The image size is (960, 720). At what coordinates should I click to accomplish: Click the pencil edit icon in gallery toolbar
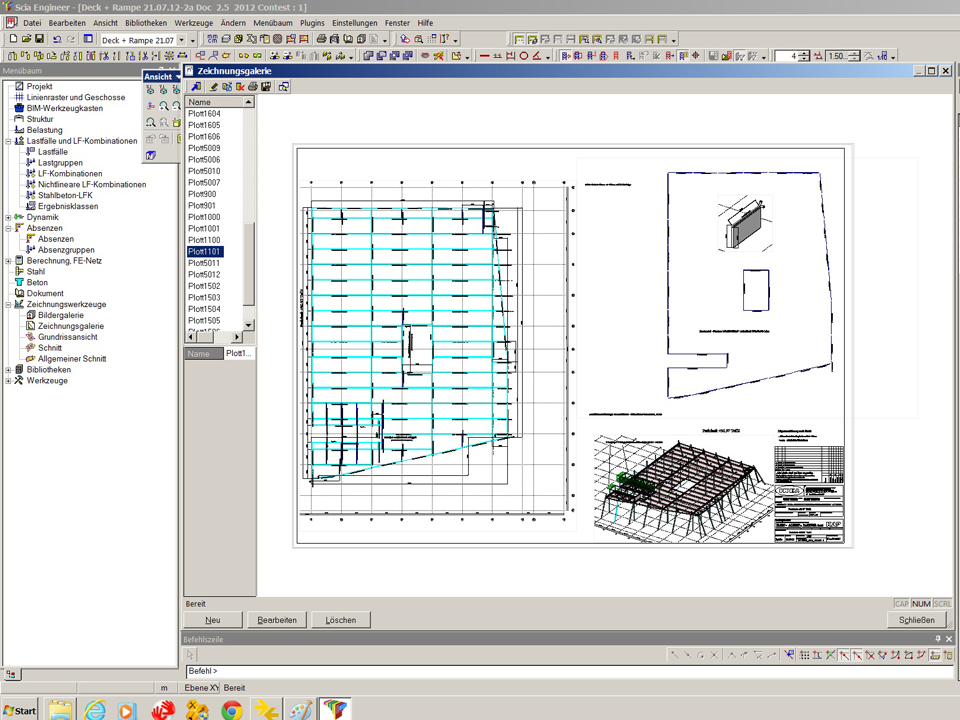click(213, 87)
